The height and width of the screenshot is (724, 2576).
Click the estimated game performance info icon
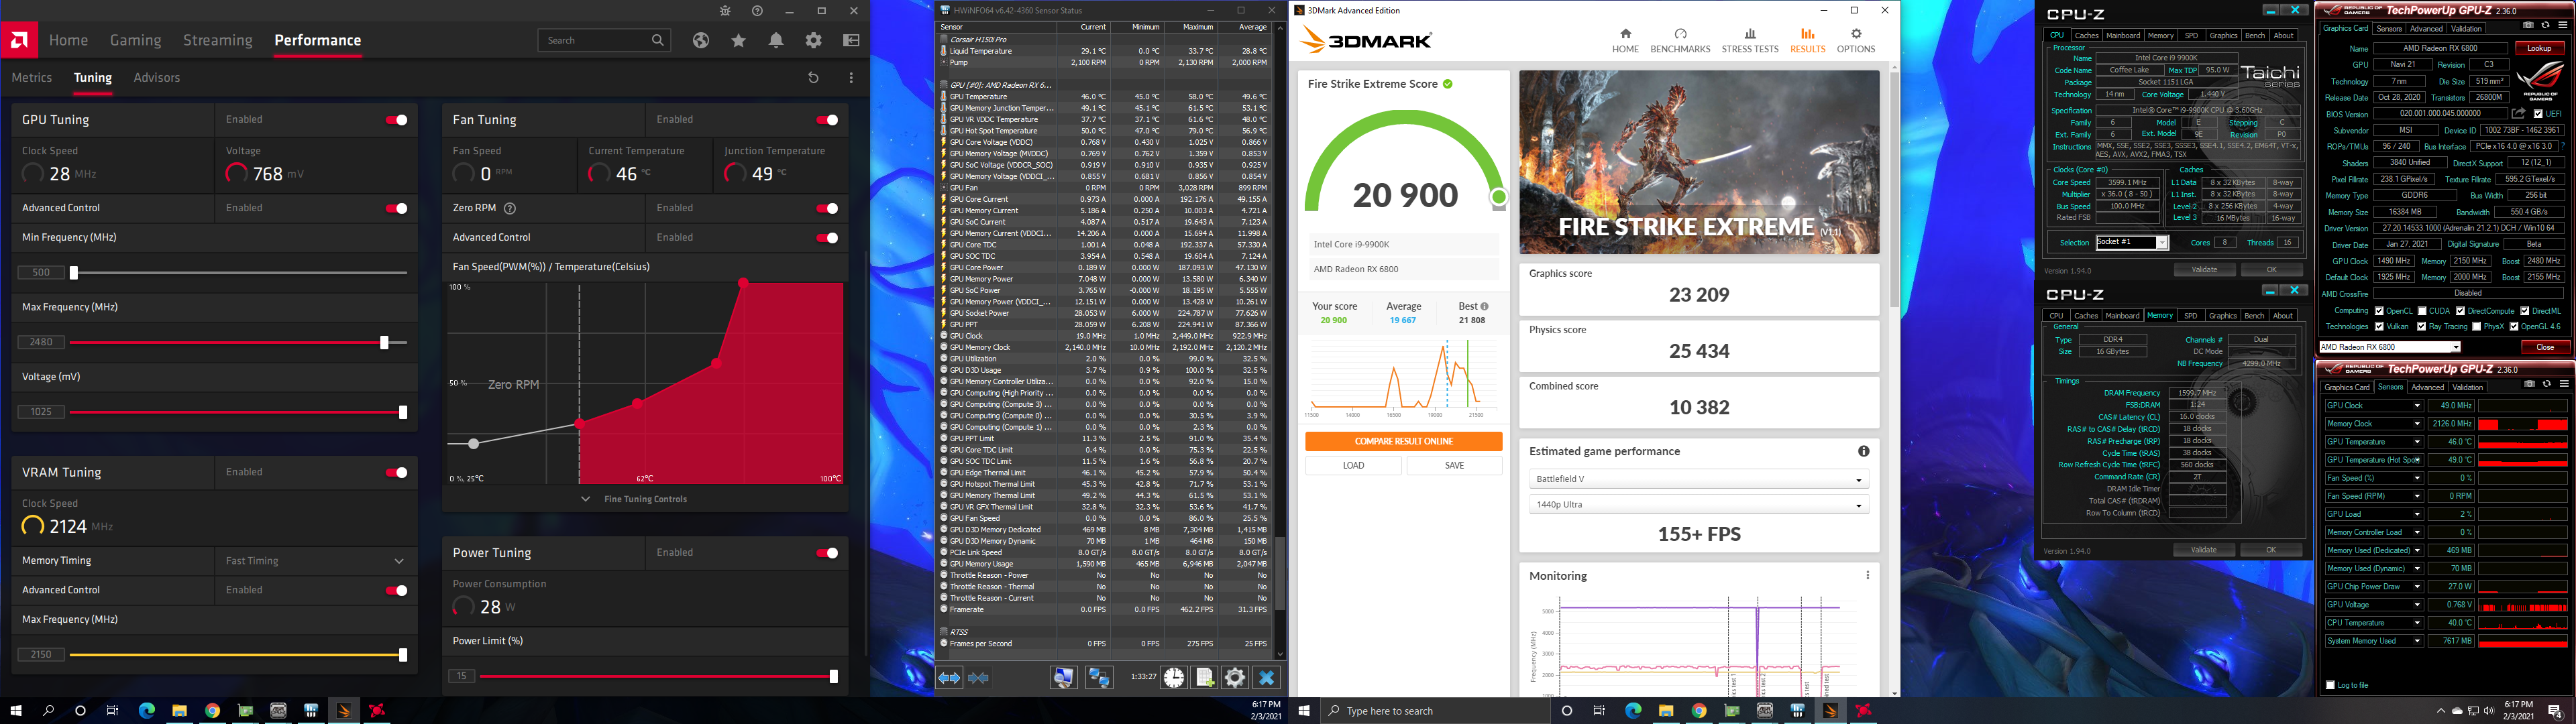click(x=1863, y=451)
